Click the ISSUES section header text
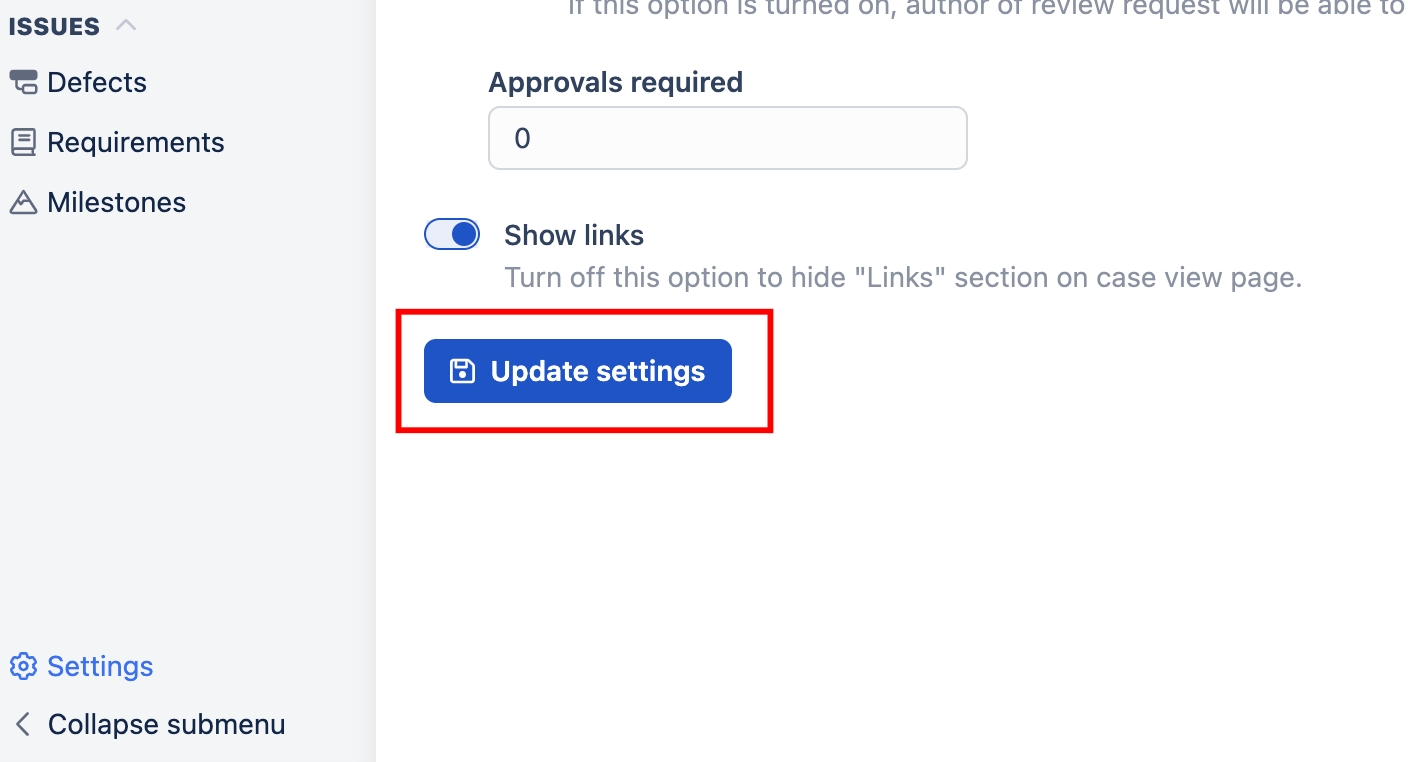The width and height of the screenshot is (1408, 762). pyautogui.click(x=54, y=27)
